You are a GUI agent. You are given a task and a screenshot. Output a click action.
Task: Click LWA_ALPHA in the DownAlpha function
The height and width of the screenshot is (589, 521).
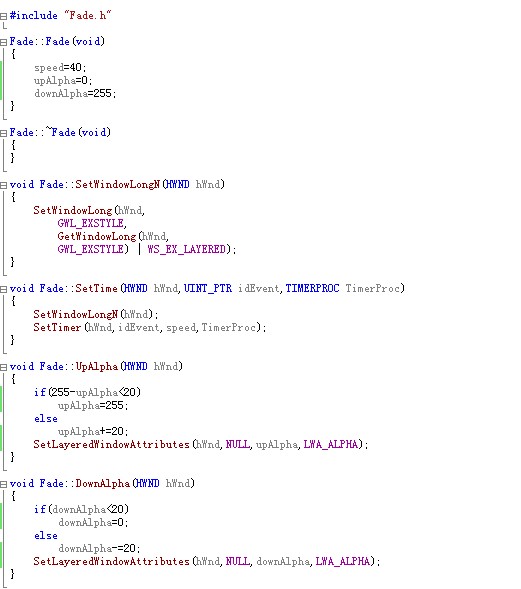[x=343, y=561]
